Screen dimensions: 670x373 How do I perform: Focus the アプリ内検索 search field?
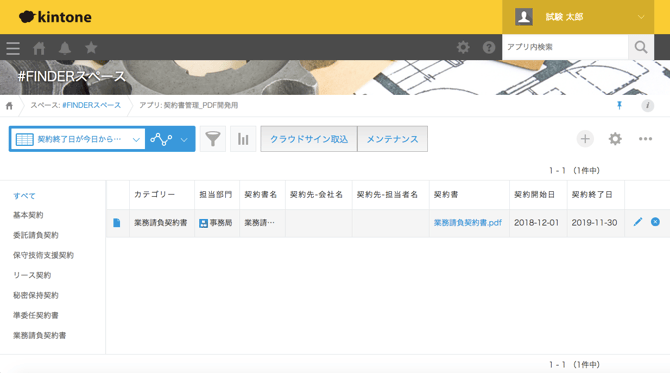point(565,47)
